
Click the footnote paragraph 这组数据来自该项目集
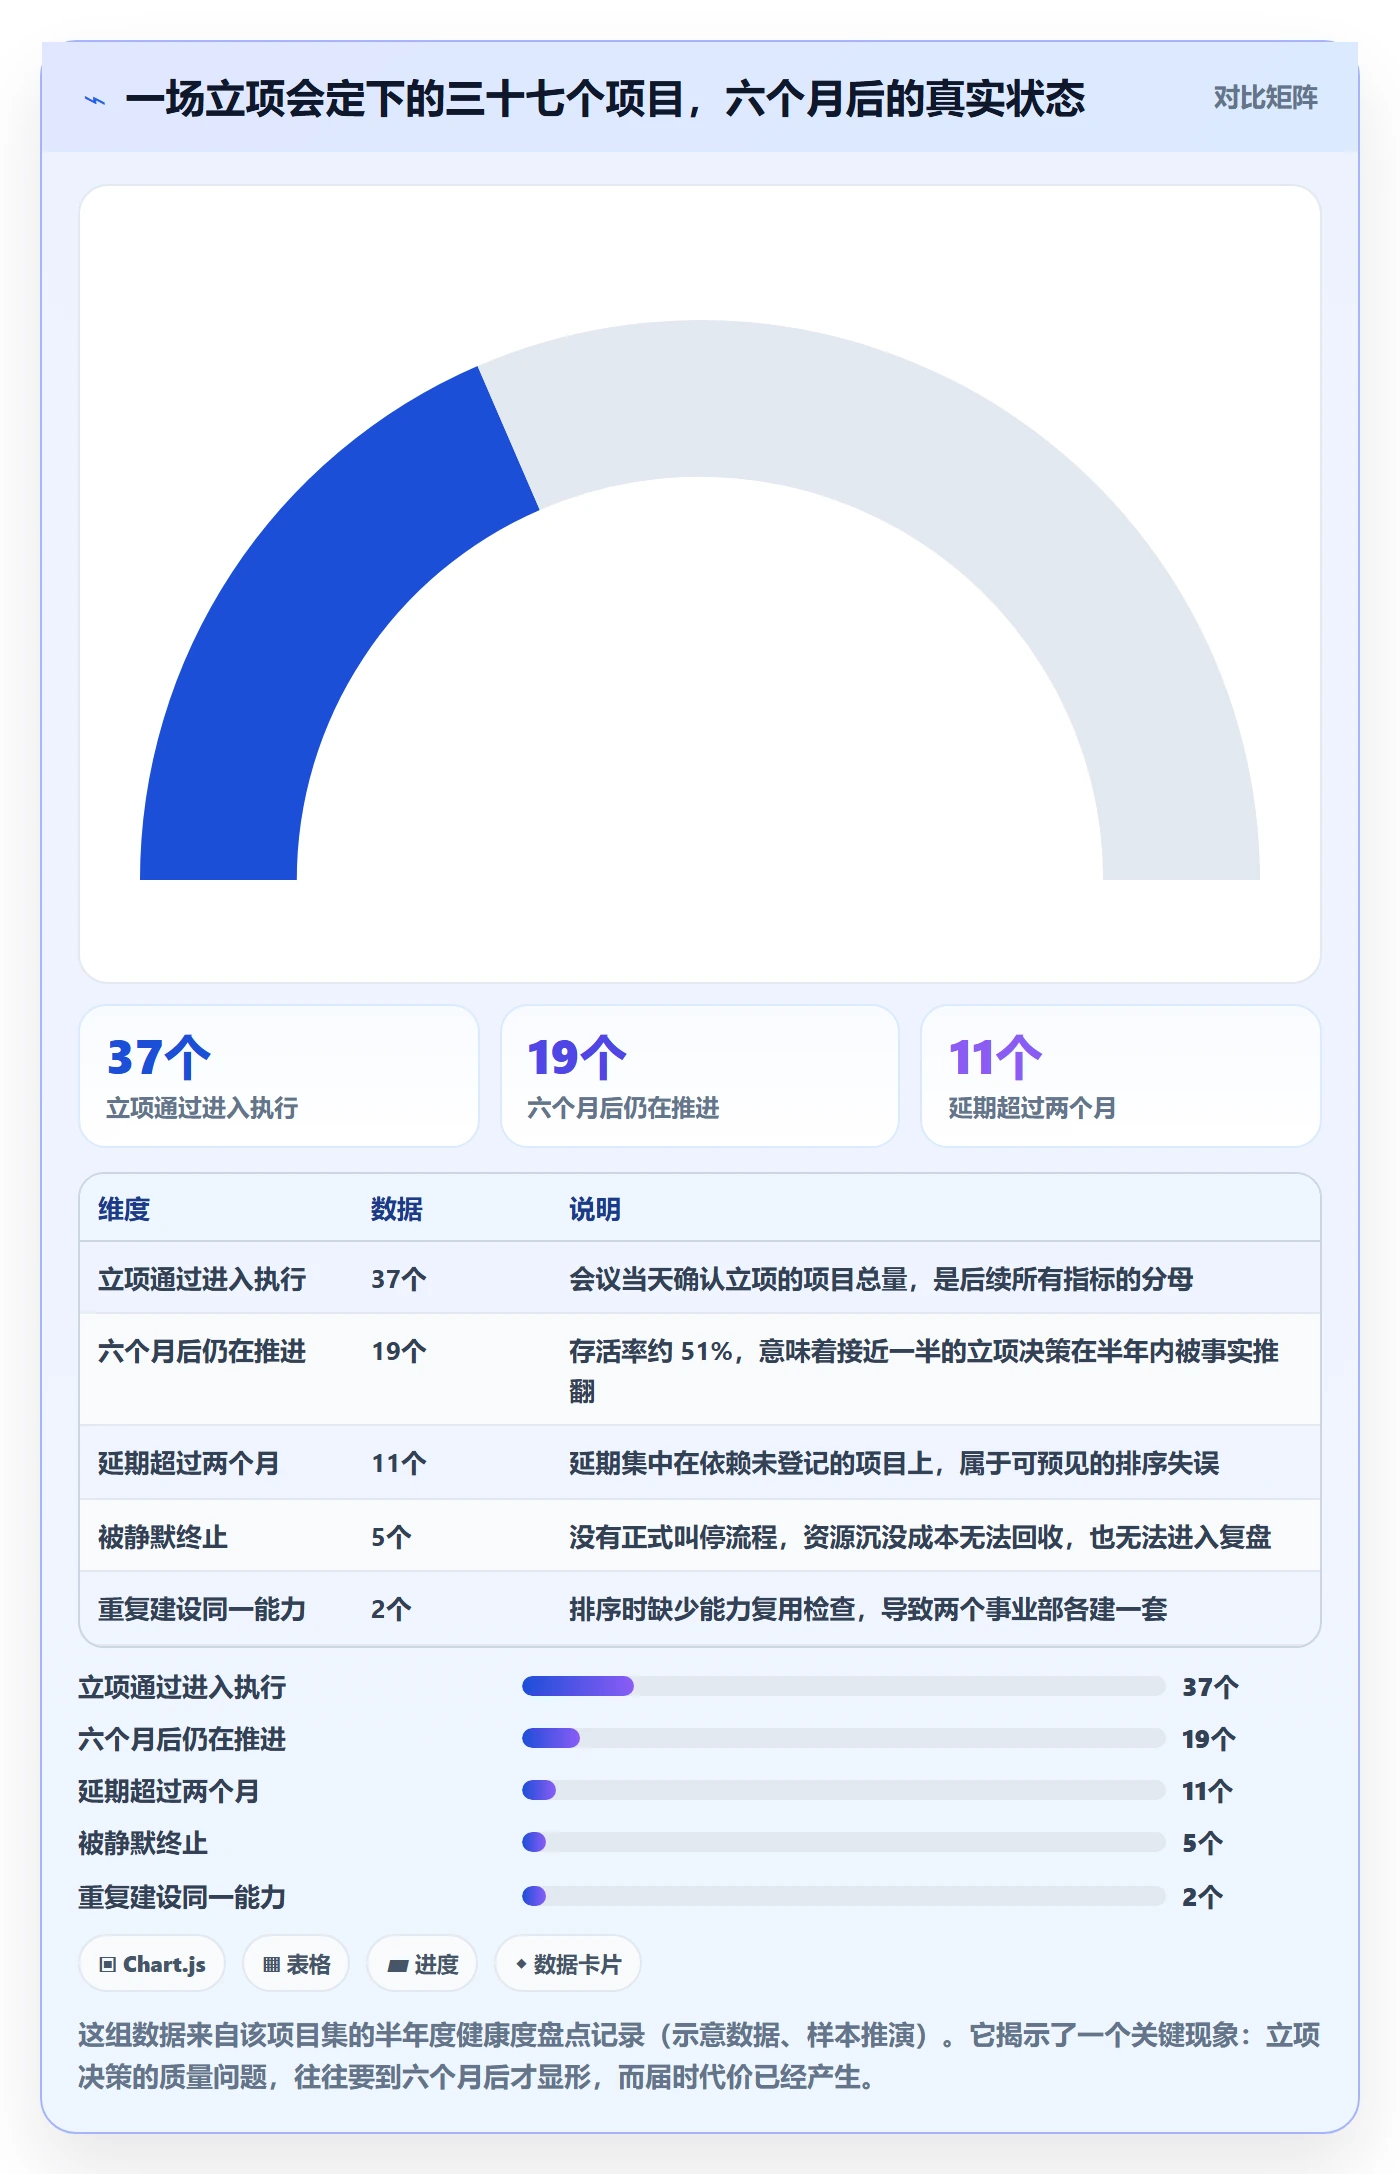pyautogui.click(x=699, y=2056)
